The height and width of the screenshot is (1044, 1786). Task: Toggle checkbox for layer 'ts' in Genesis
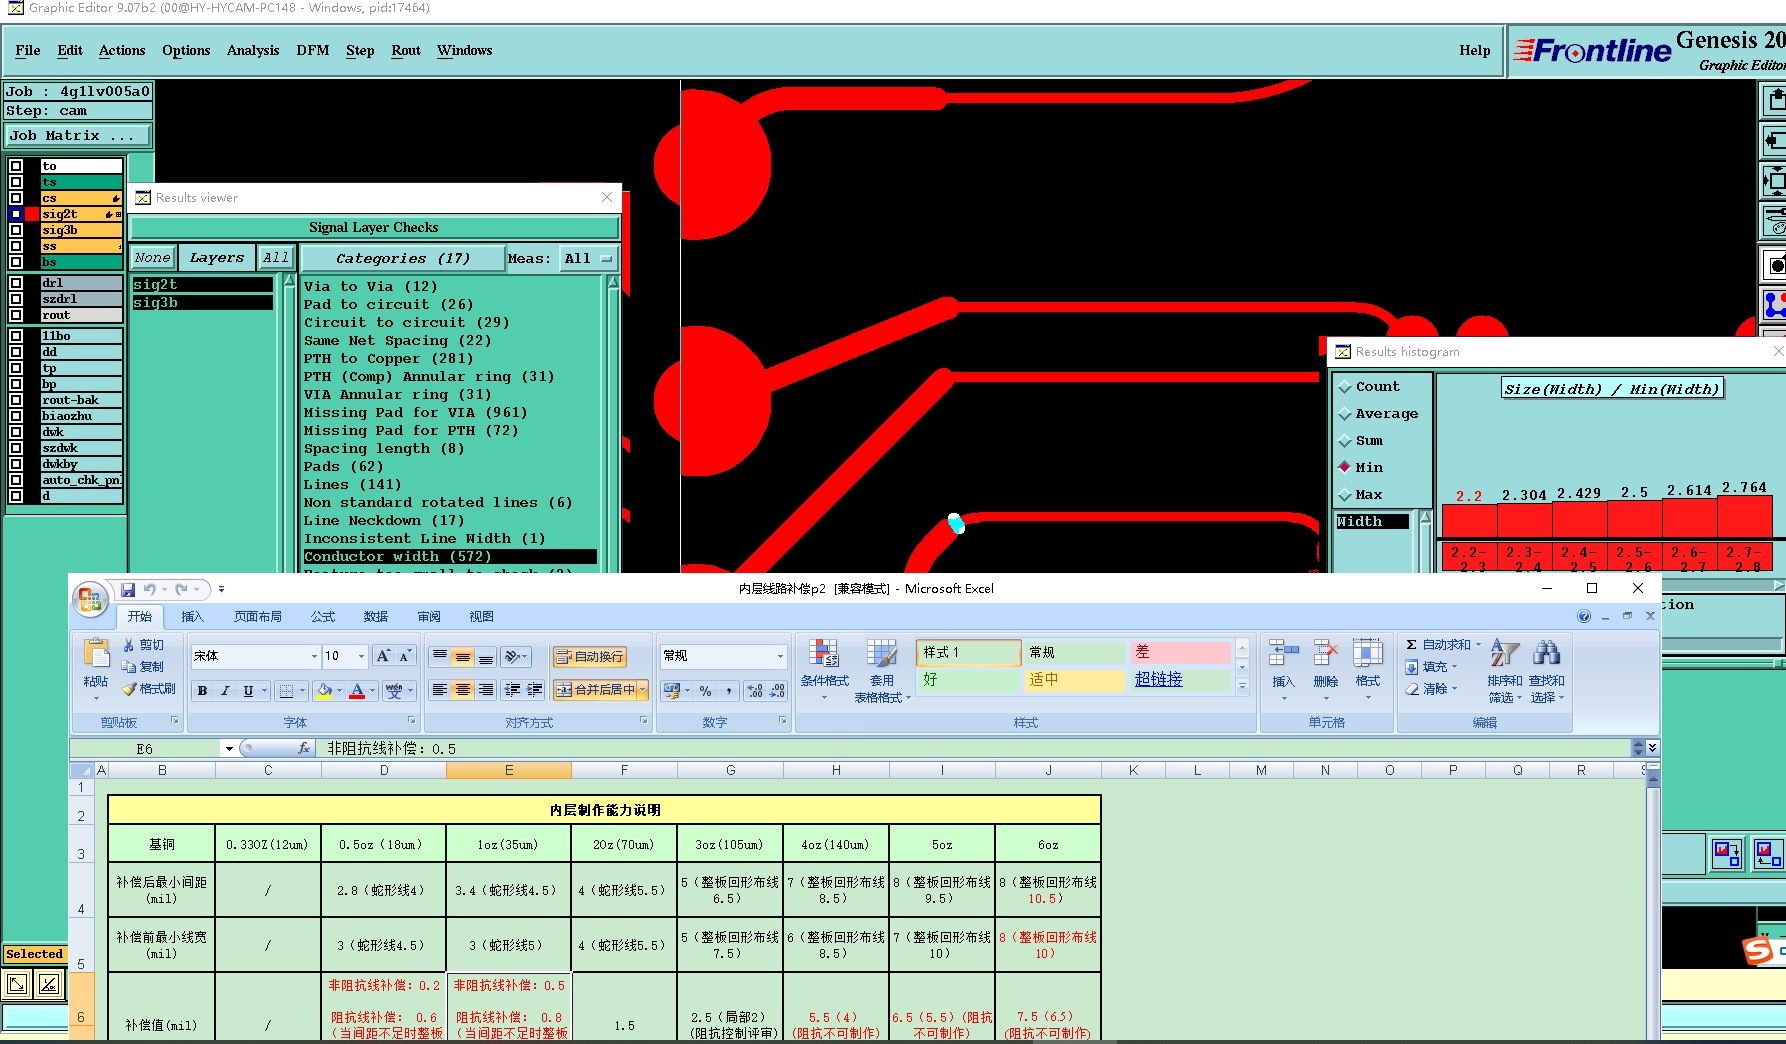(x=16, y=182)
